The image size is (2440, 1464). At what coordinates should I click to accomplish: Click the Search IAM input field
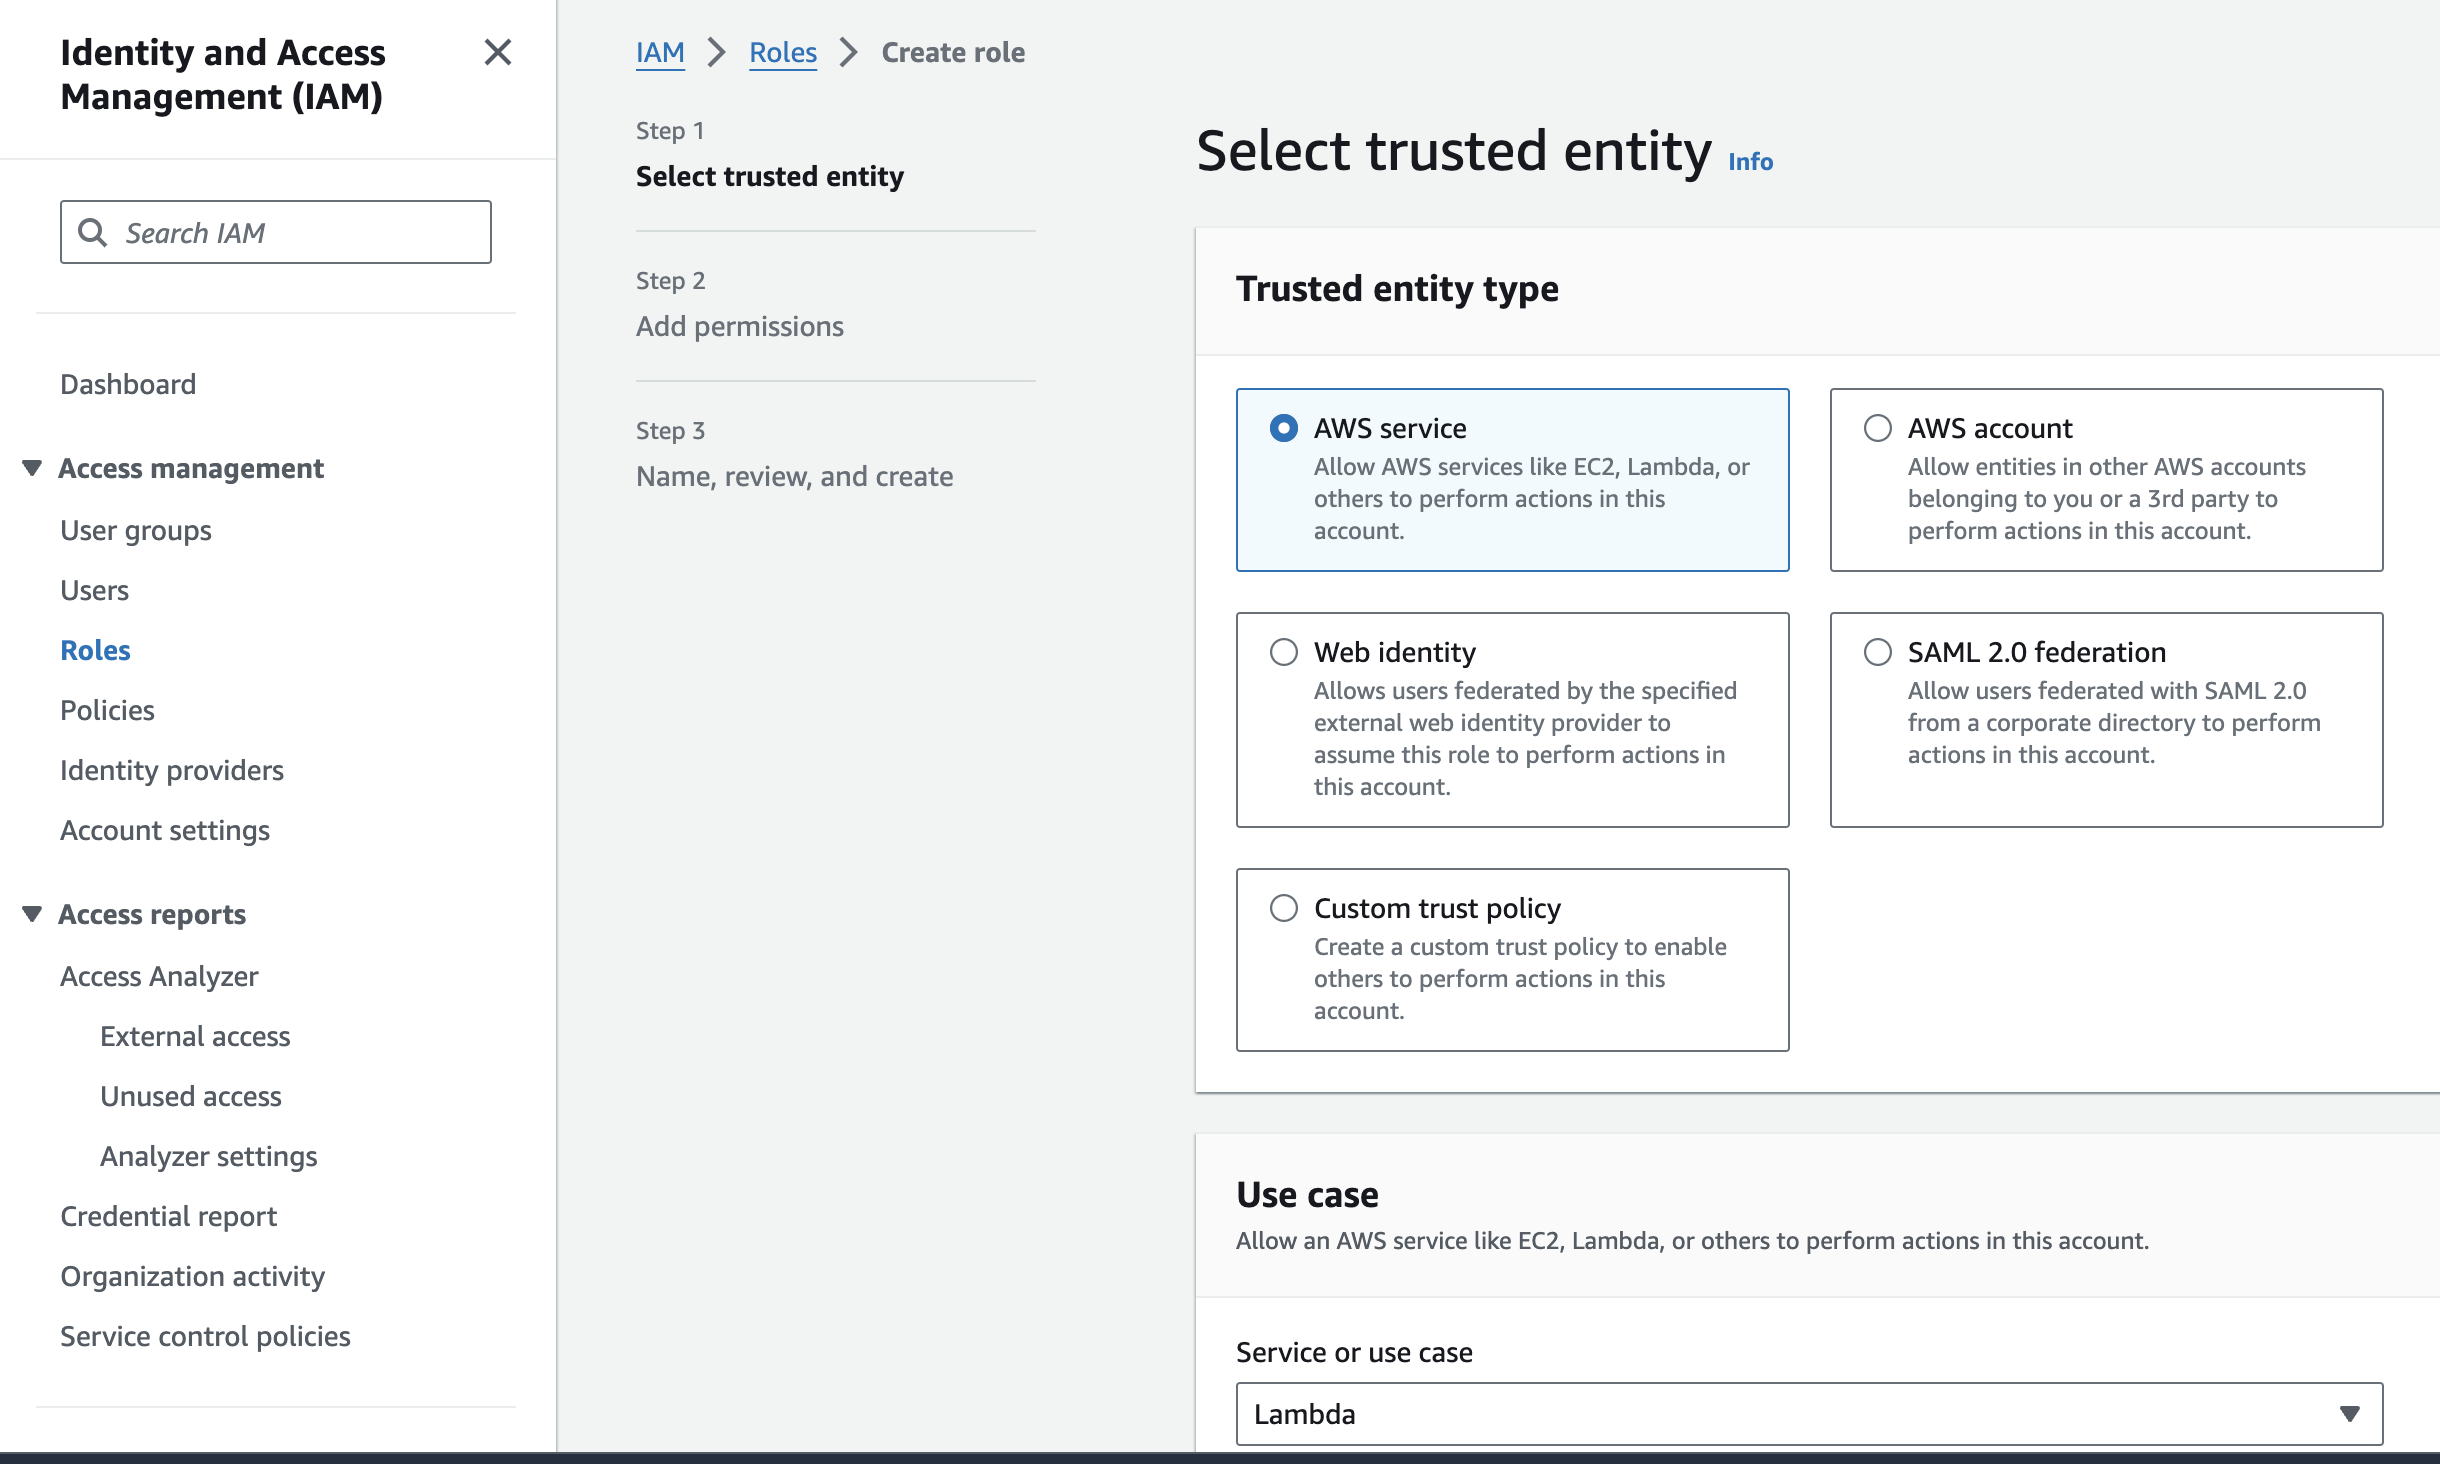coord(300,232)
